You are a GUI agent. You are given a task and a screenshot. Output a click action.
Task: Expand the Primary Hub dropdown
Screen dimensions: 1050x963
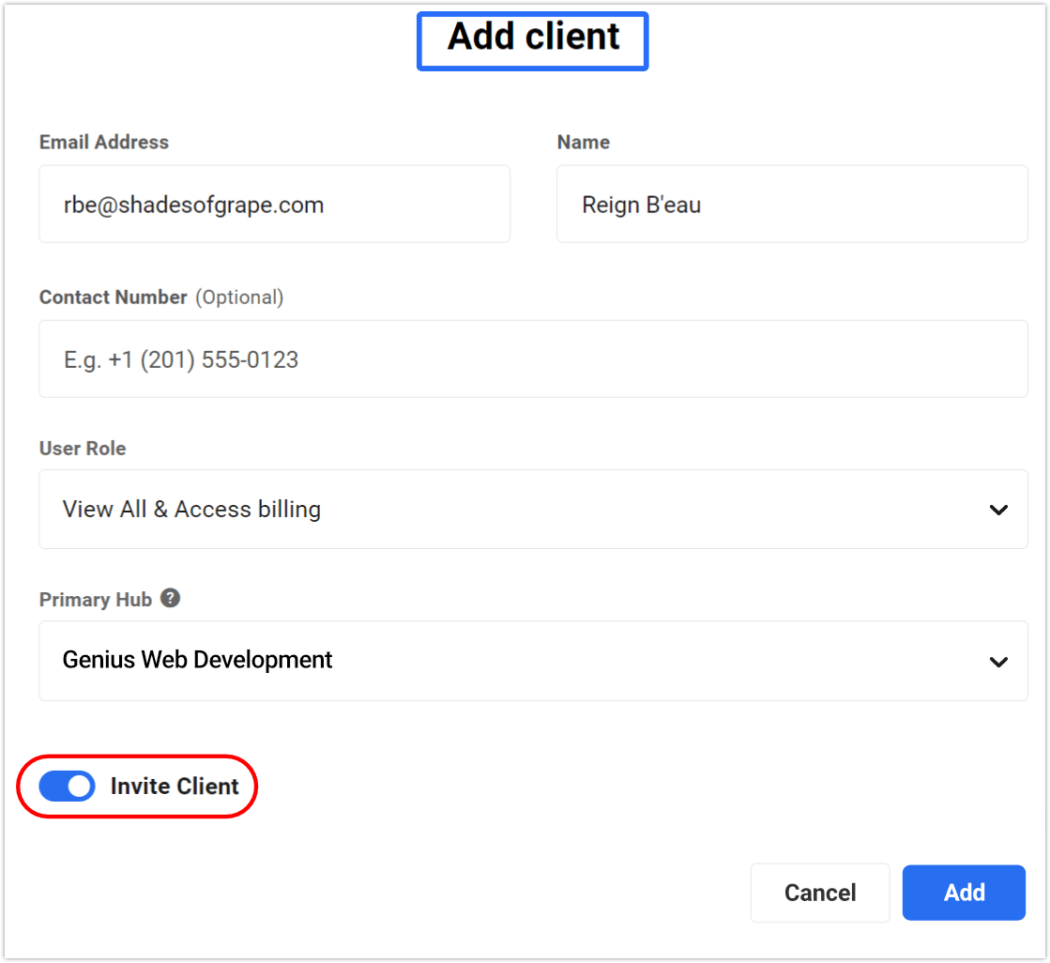click(x=533, y=660)
